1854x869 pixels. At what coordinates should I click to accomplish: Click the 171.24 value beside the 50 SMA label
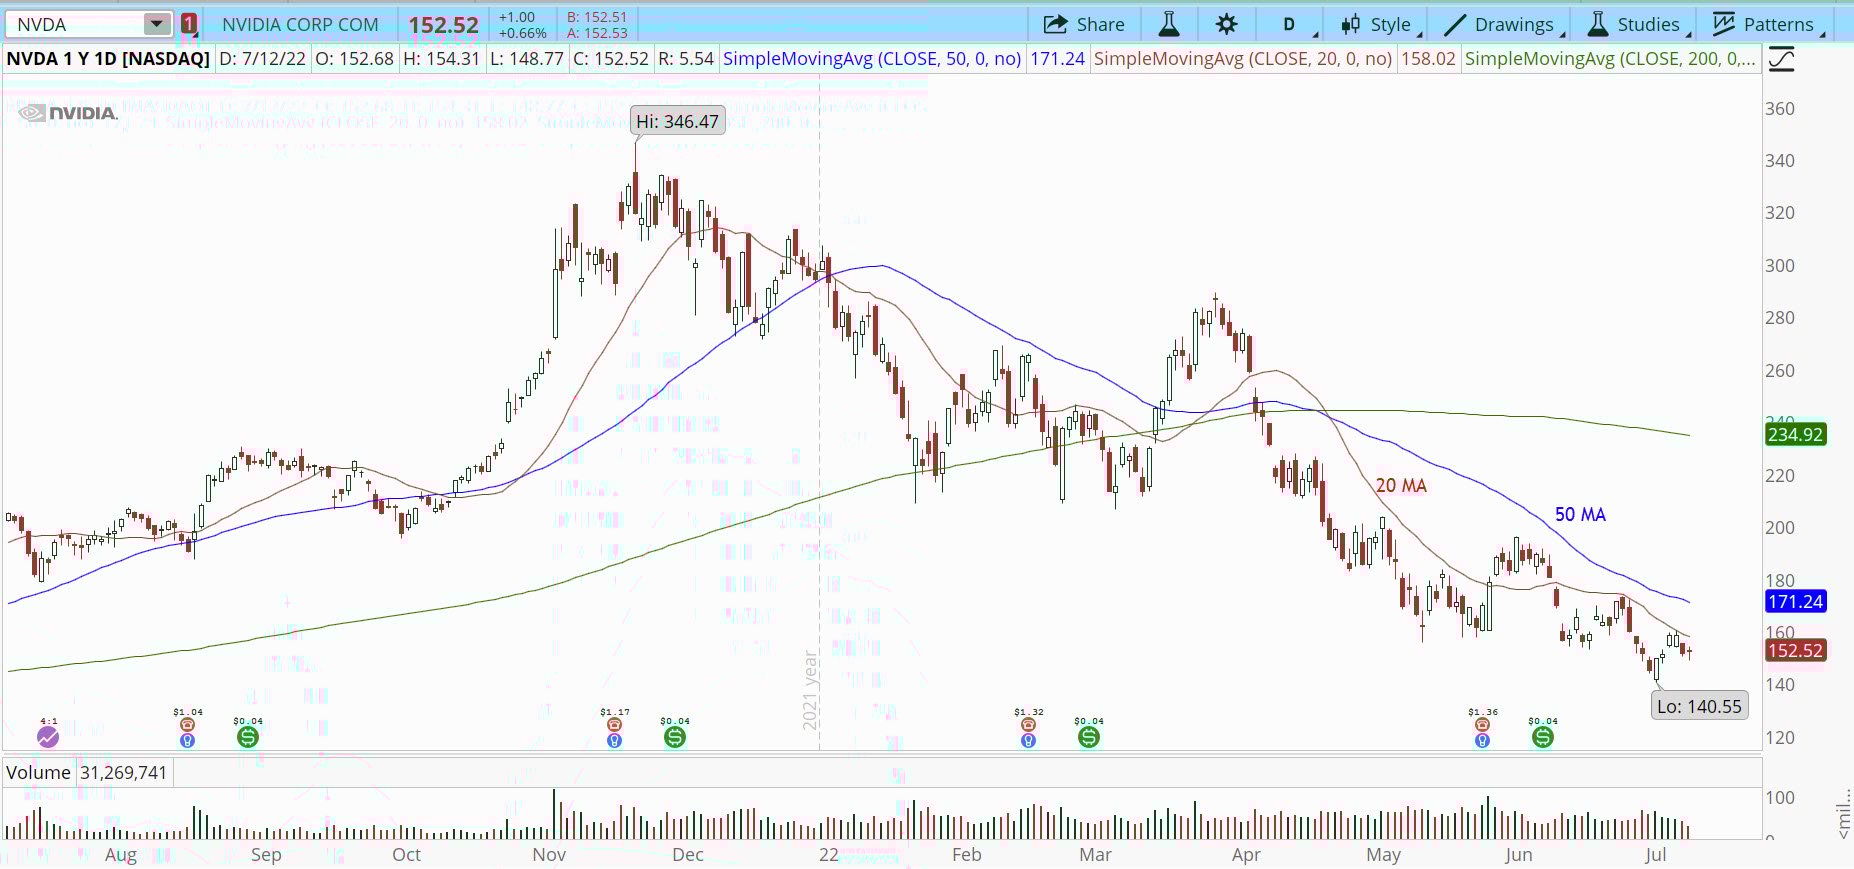1058,59
